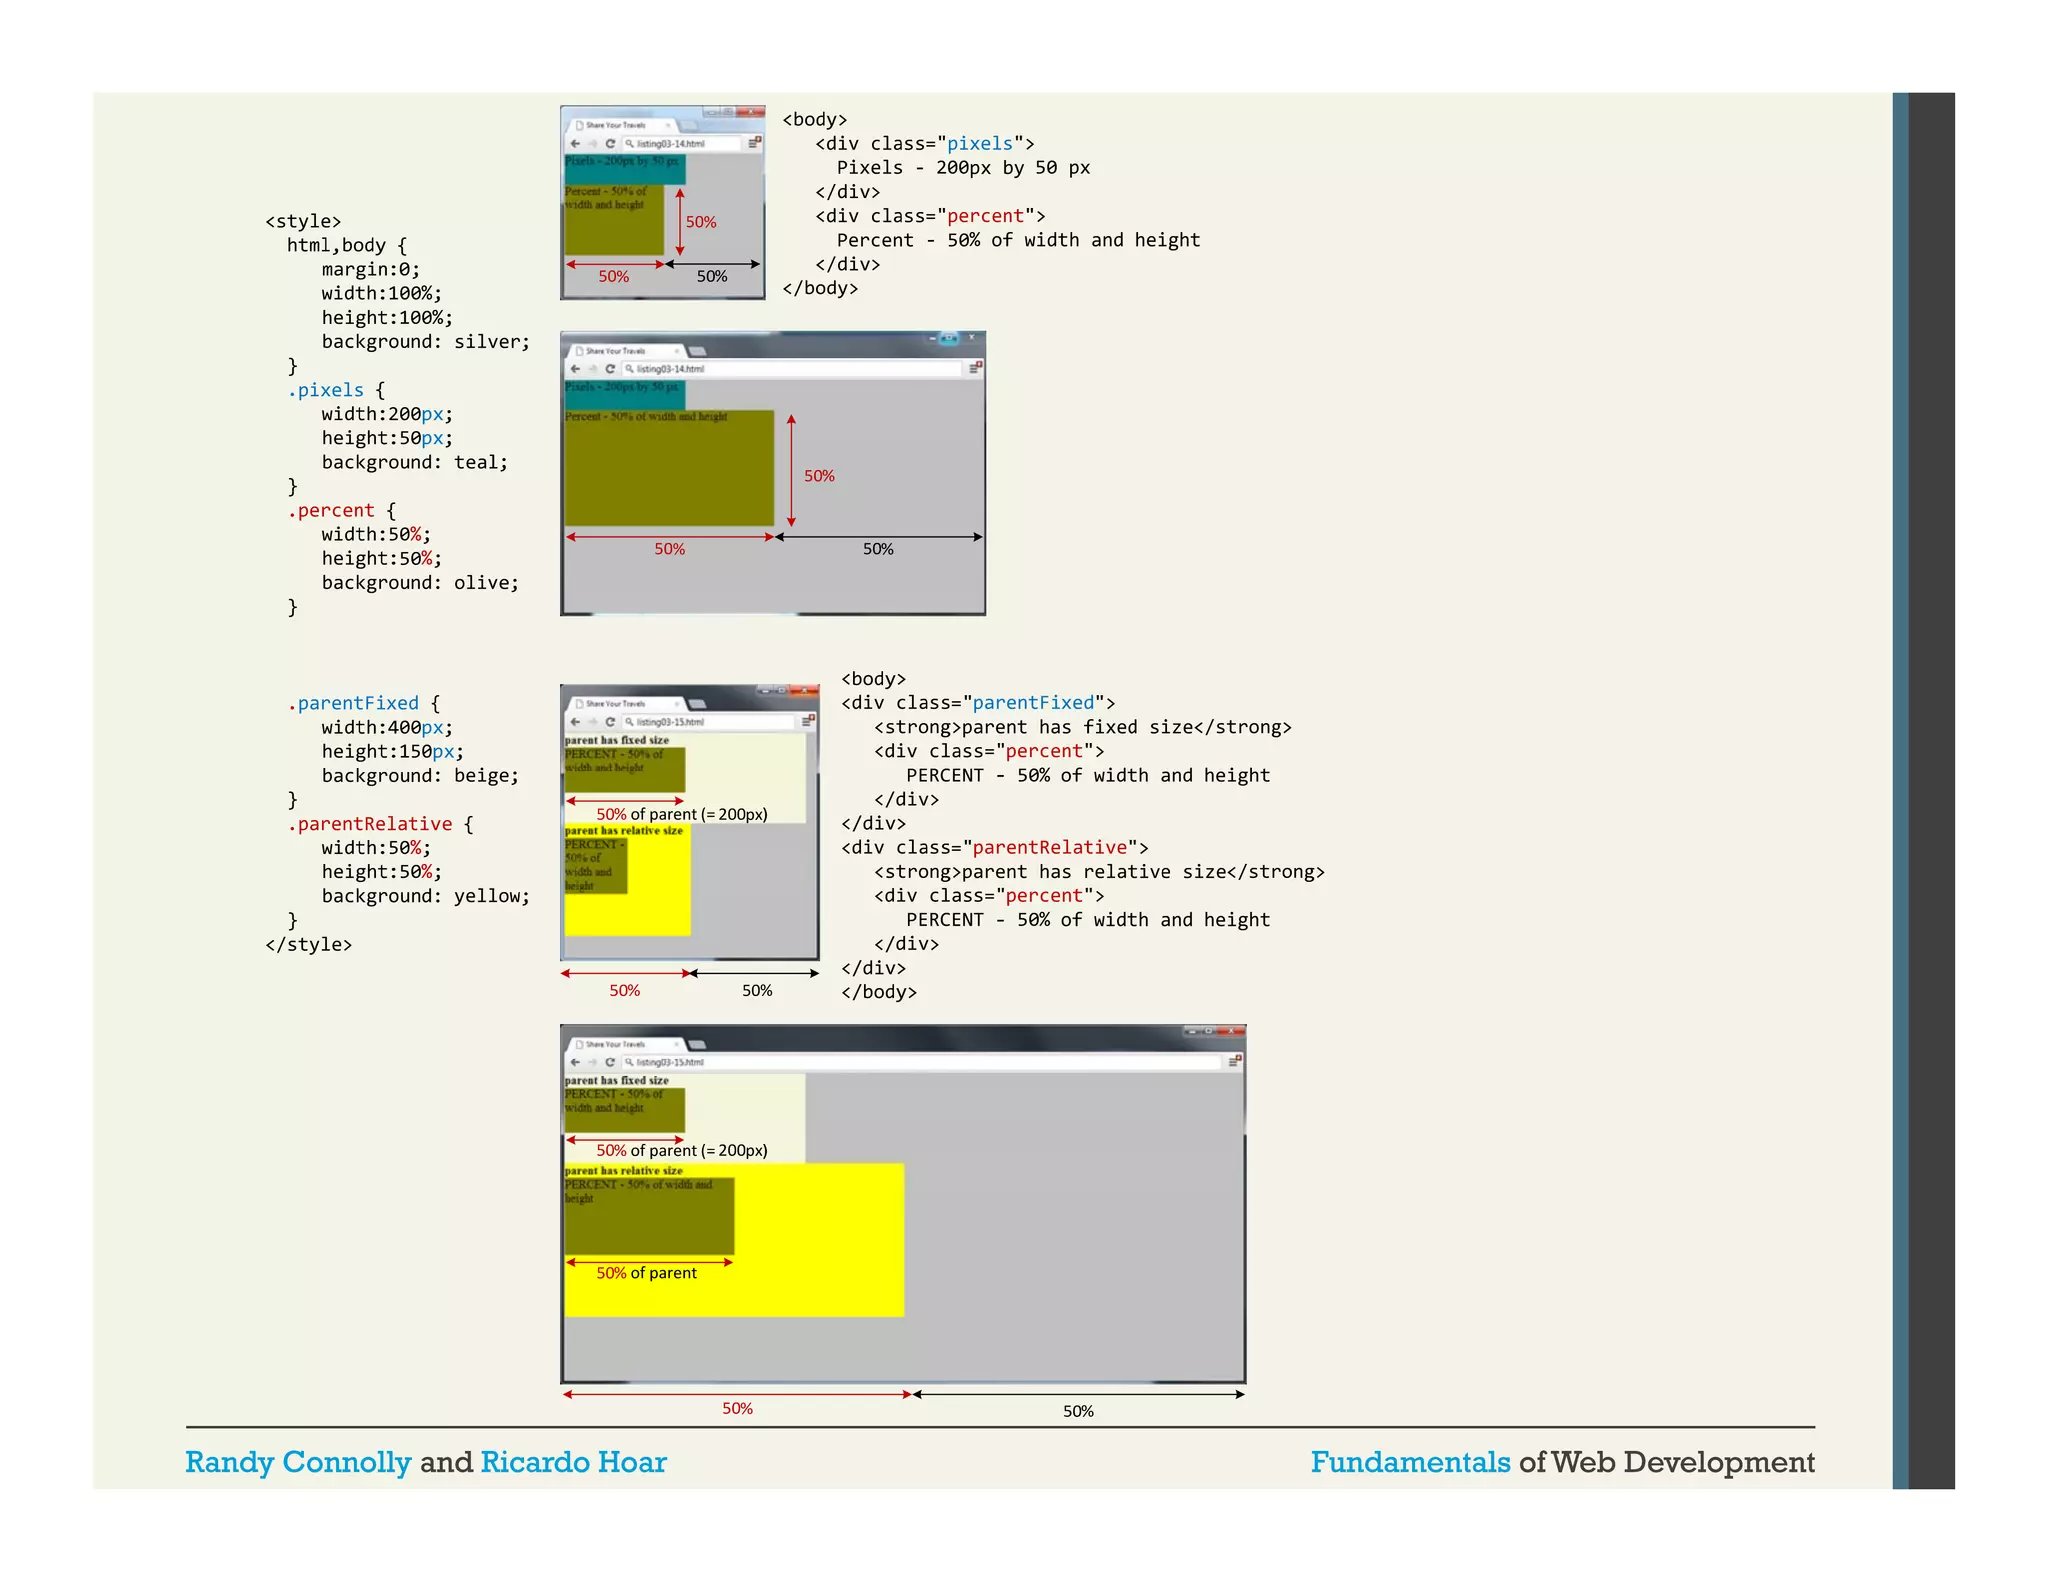The height and width of the screenshot is (1582, 2048).
Task: Click reload icon in largest listing03-15 browser
Action: coord(610,1062)
